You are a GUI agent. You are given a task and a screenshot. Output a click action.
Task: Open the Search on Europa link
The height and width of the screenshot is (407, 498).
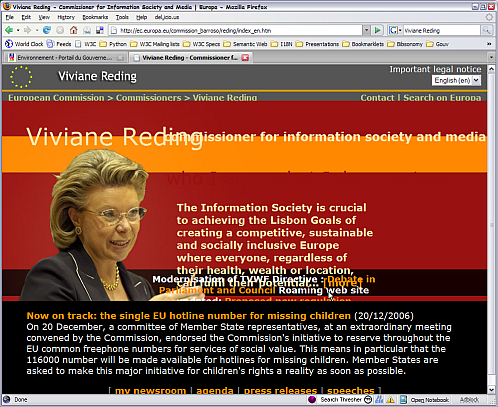[442, 98]
